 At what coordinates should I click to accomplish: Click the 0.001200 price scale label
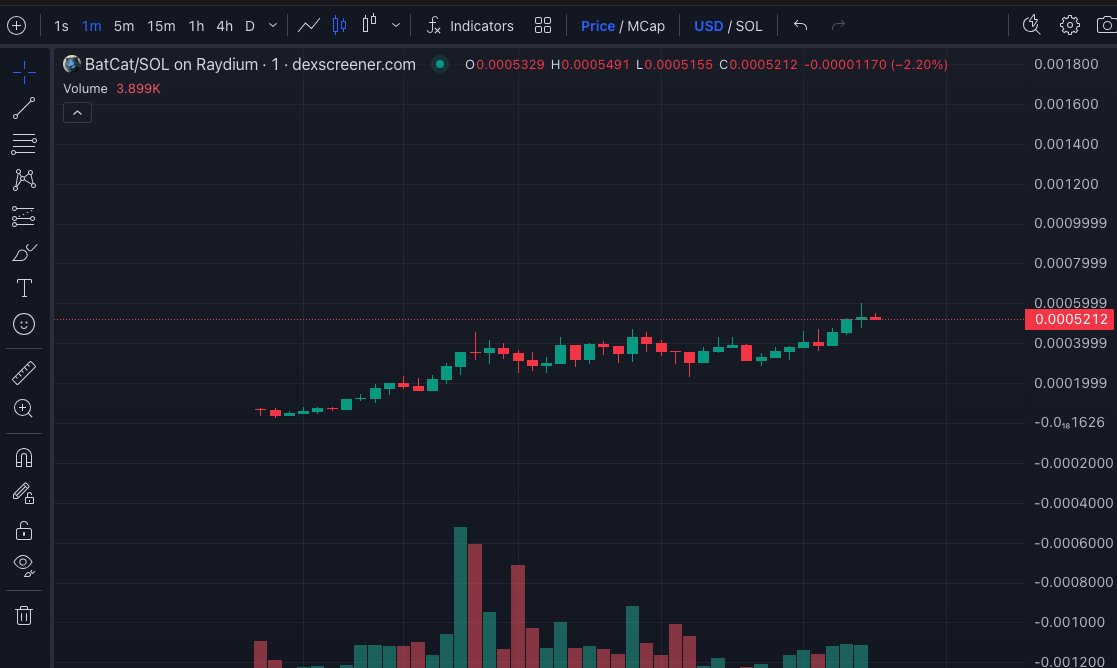click(x=1066, y=184)
